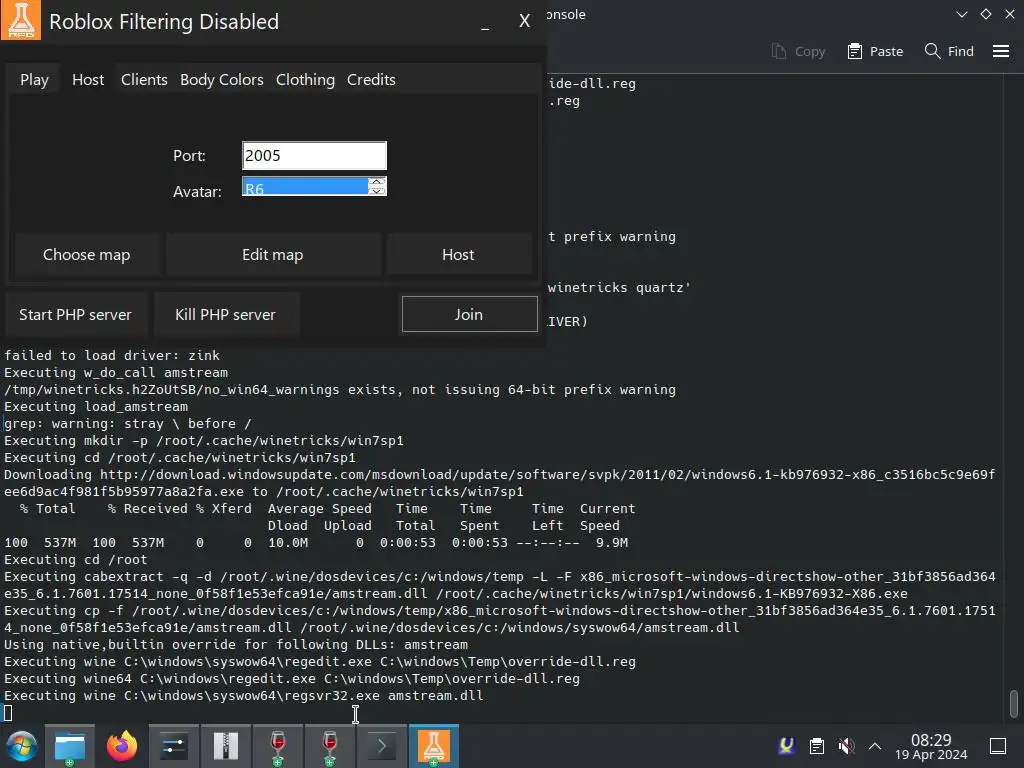This screenshot has height=768, width=1024.
Task: Click the orange flask taskbar entry
Action: 434,746
